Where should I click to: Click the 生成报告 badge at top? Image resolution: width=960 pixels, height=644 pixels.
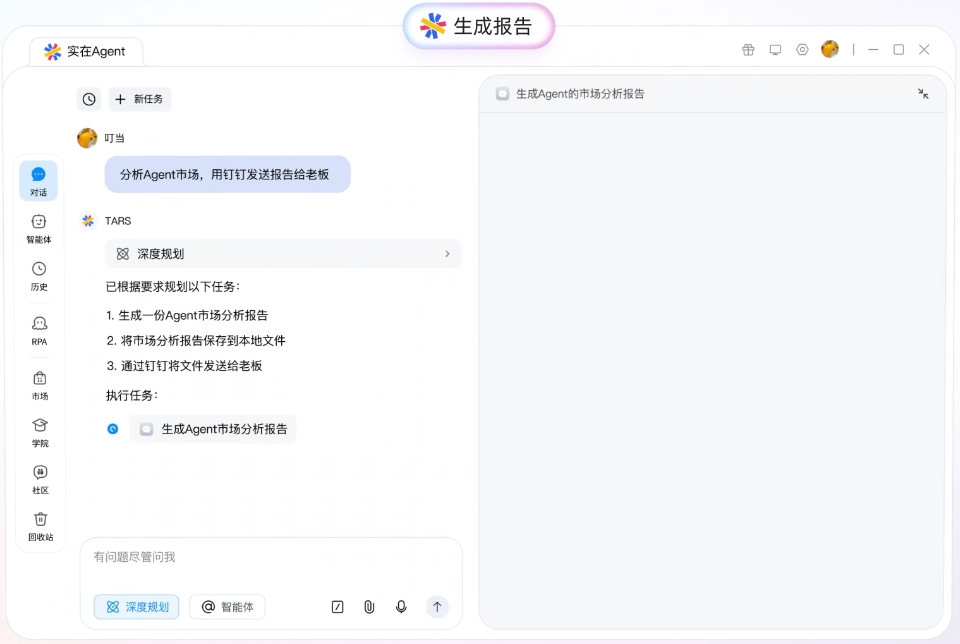pyautogui.click(x=478, y=26)
